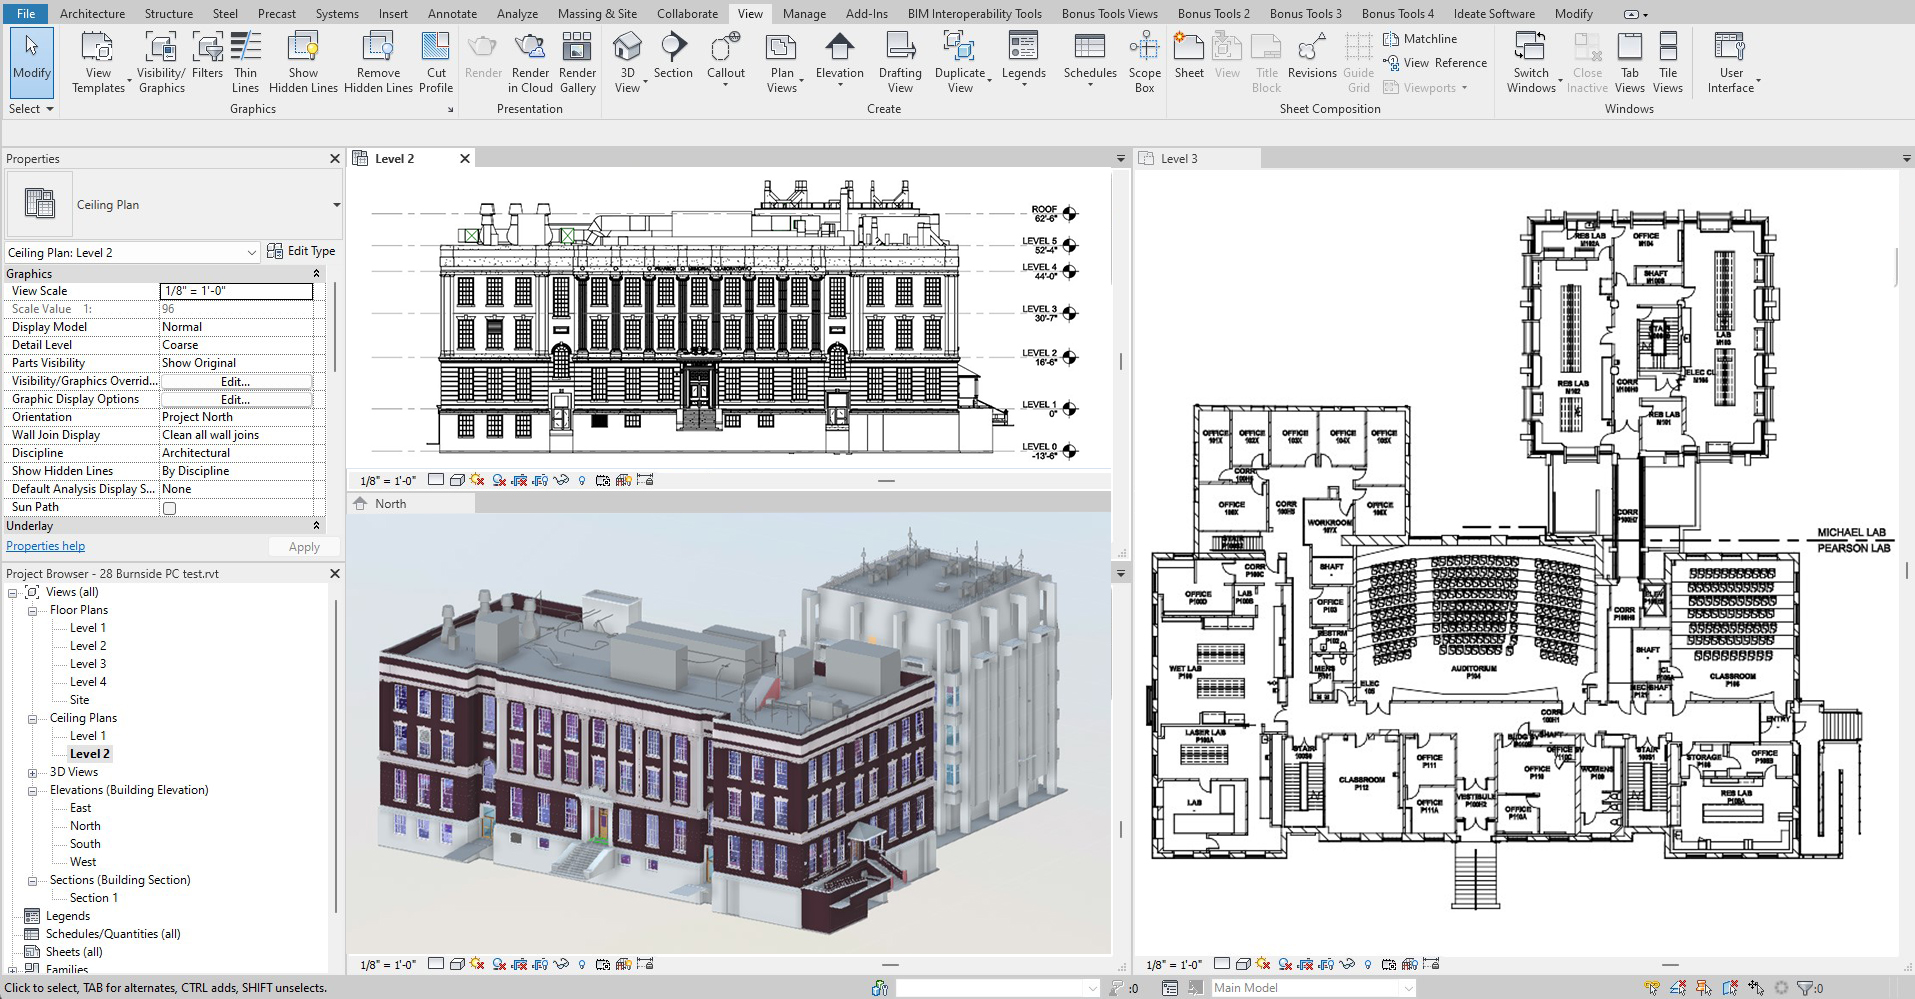Open the Properties help link
The height and width of the screenshot is (999, 1915).
tap(46, 546)
